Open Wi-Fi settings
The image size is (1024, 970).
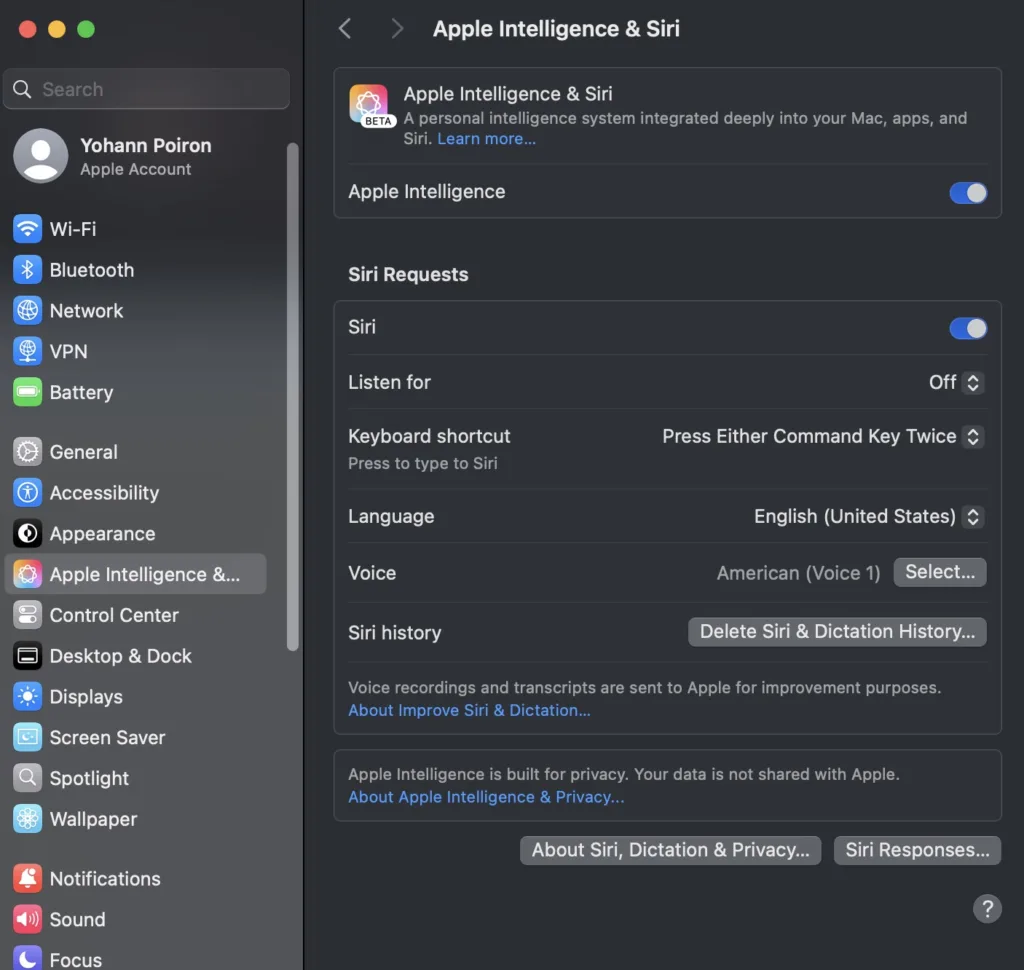click(135, 229)
